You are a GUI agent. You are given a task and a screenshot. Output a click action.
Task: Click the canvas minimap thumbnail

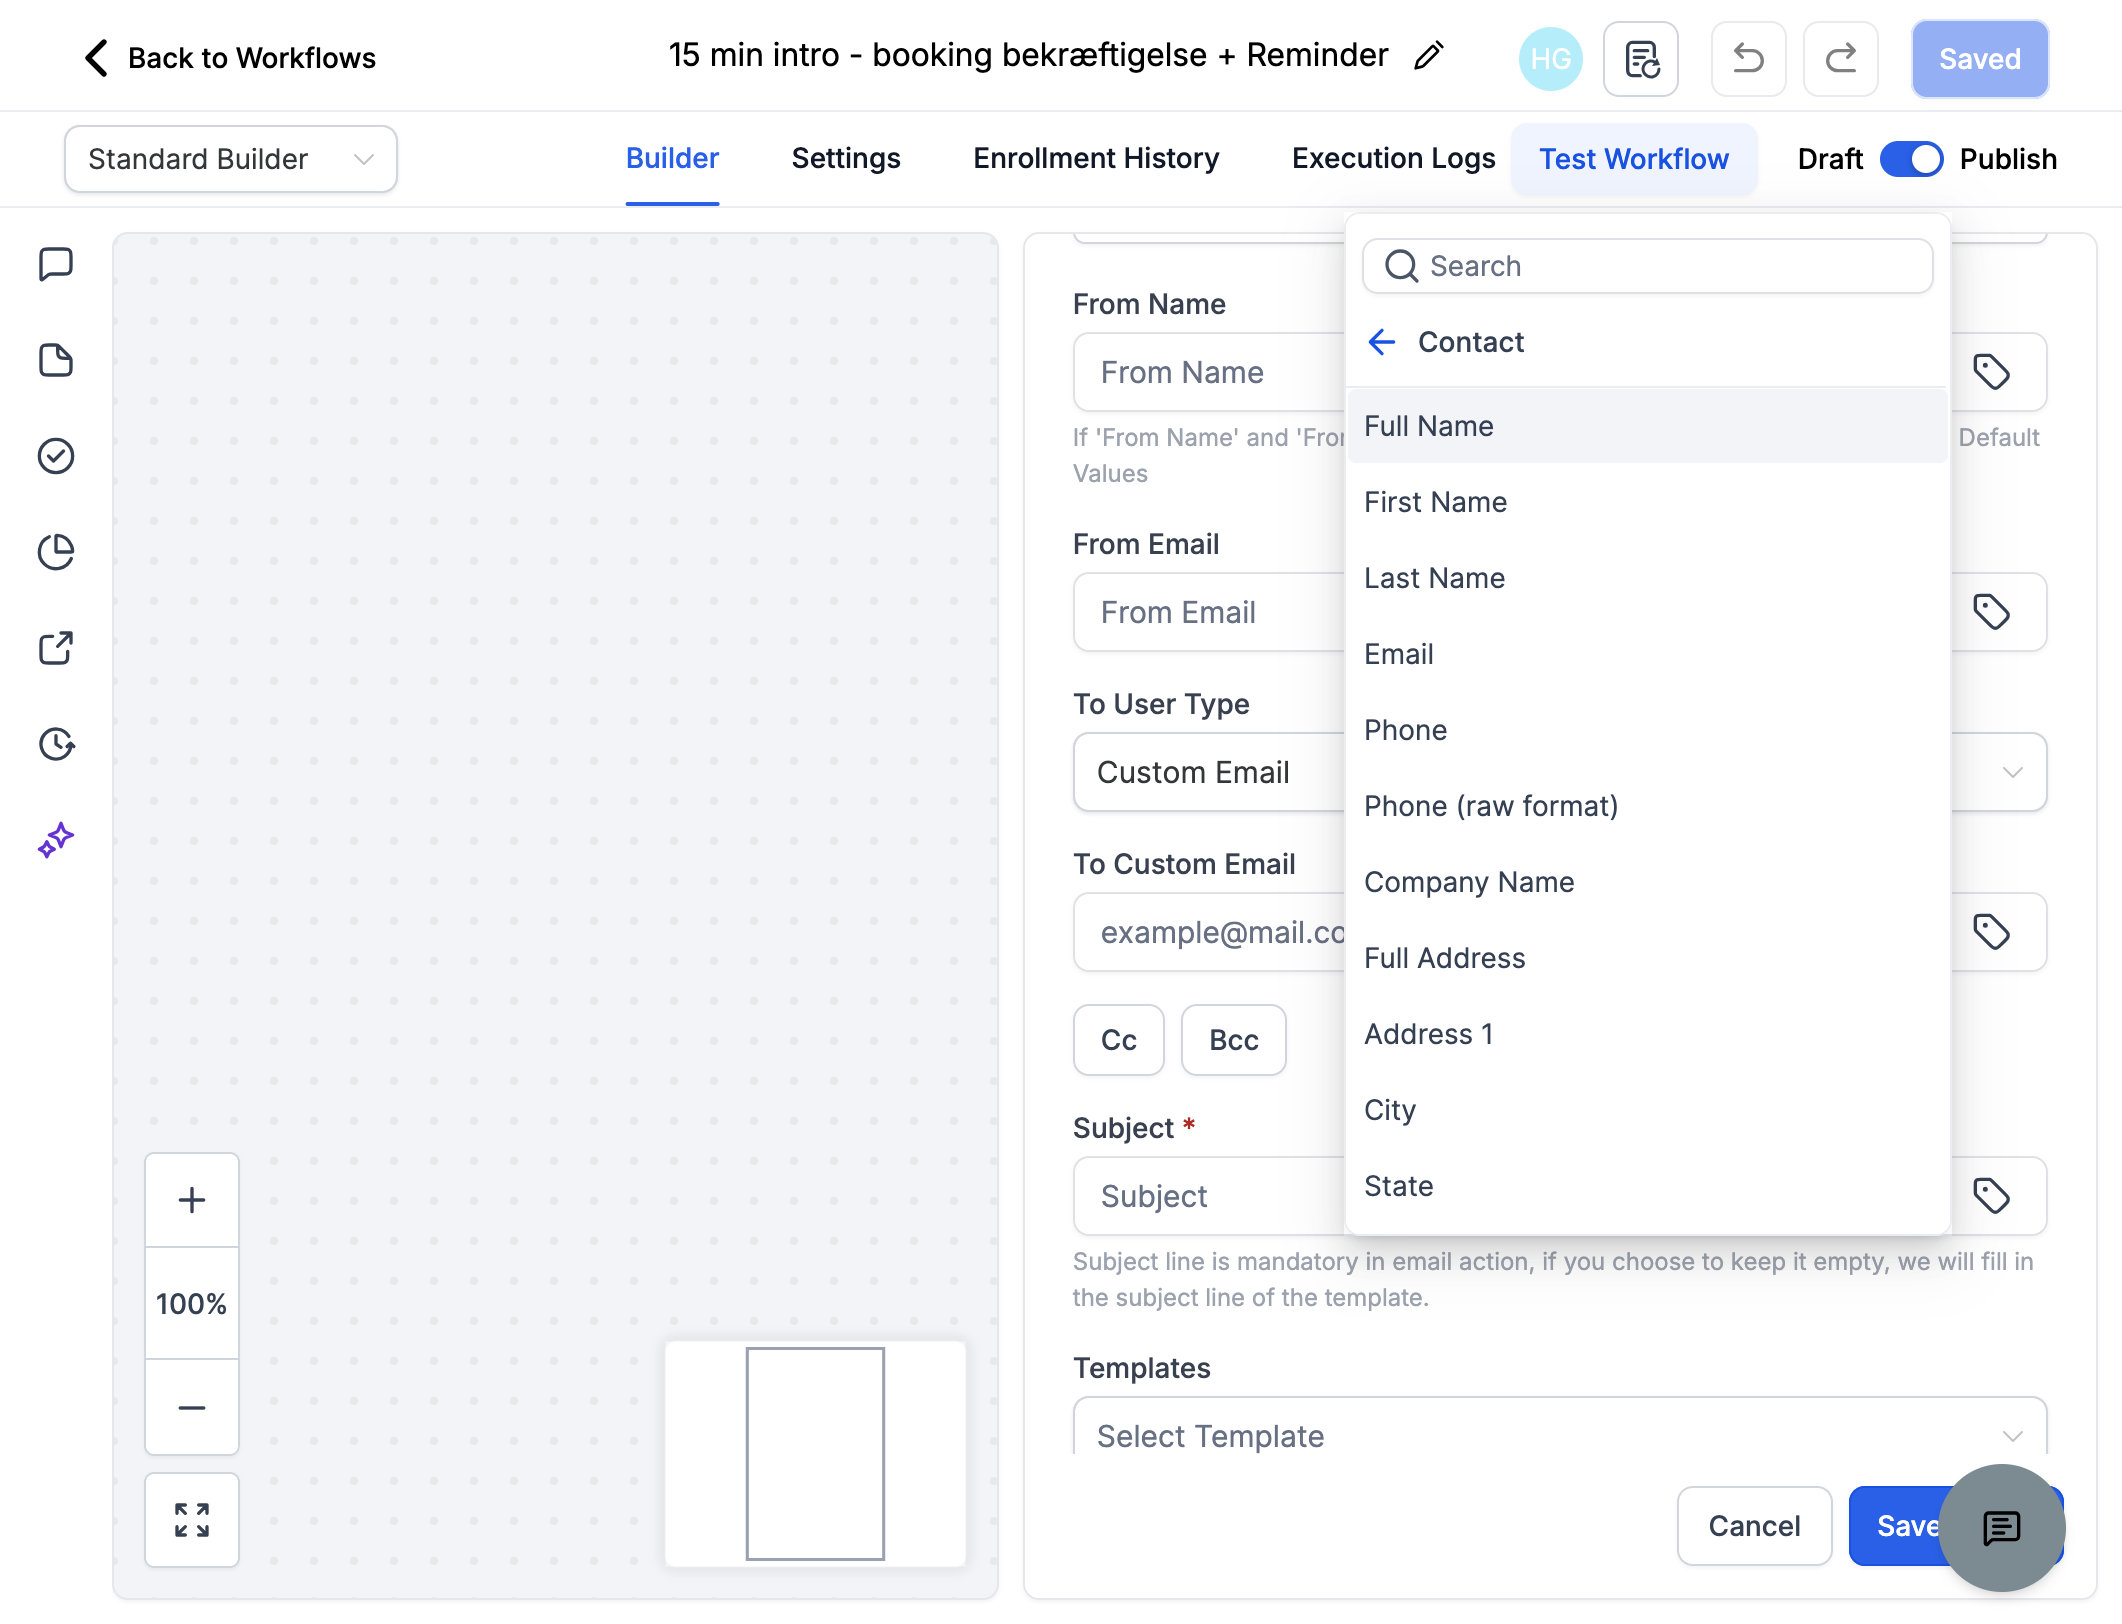click(x=815, y=1453)
